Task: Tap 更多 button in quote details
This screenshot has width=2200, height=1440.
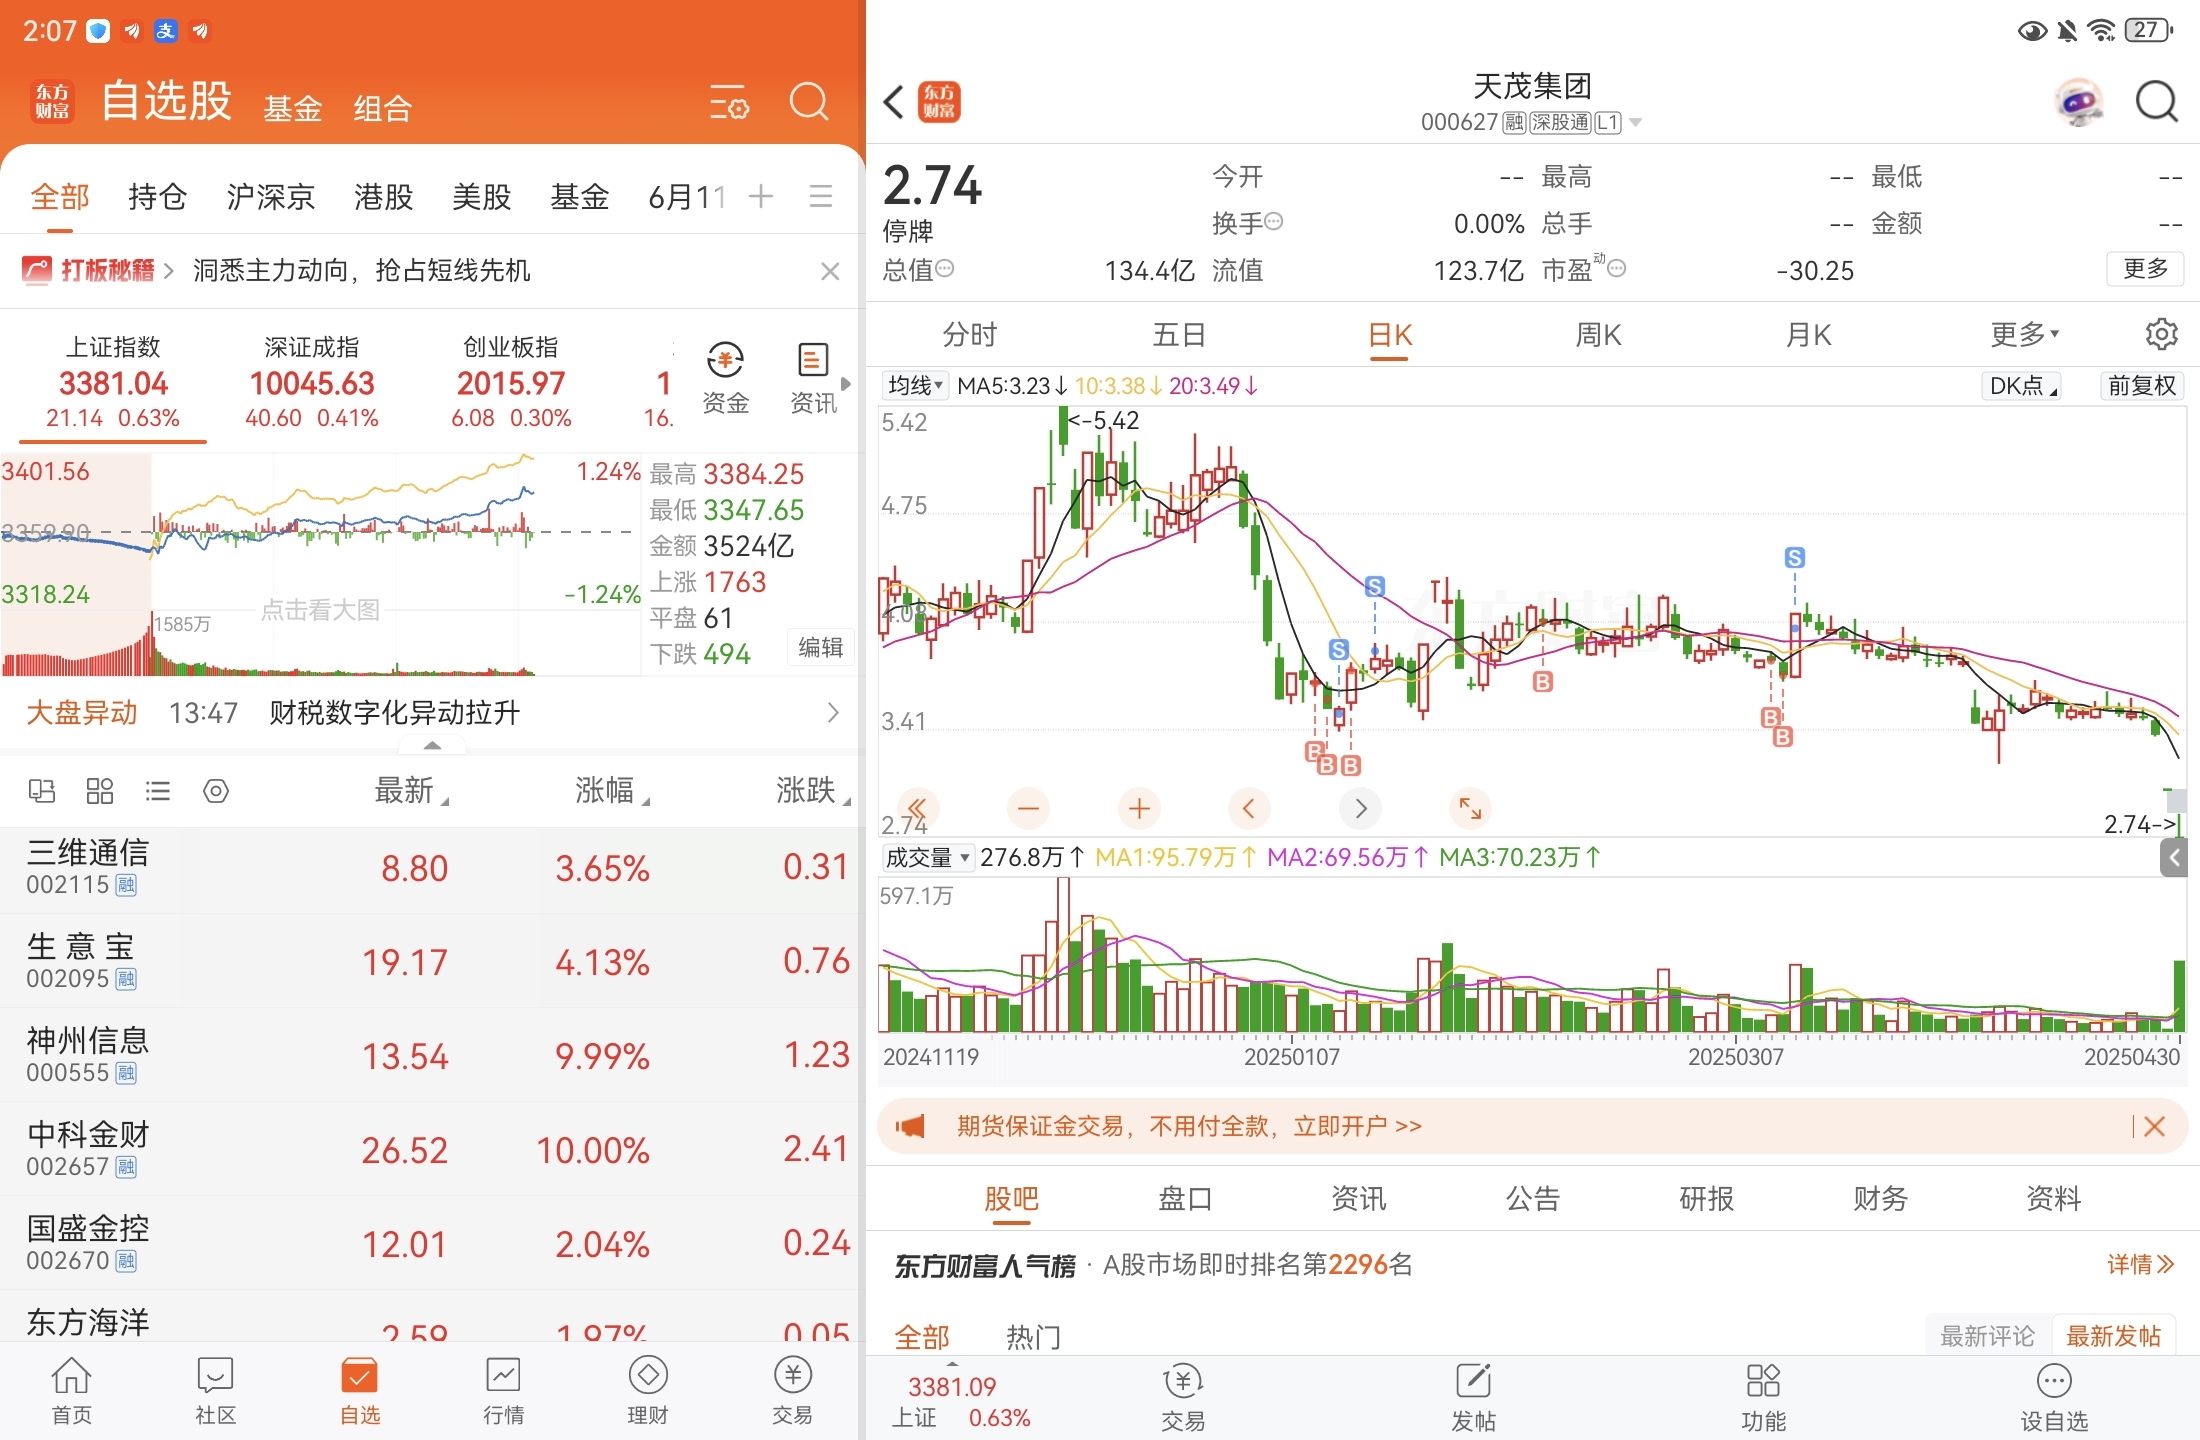Action: [2145, 269]
